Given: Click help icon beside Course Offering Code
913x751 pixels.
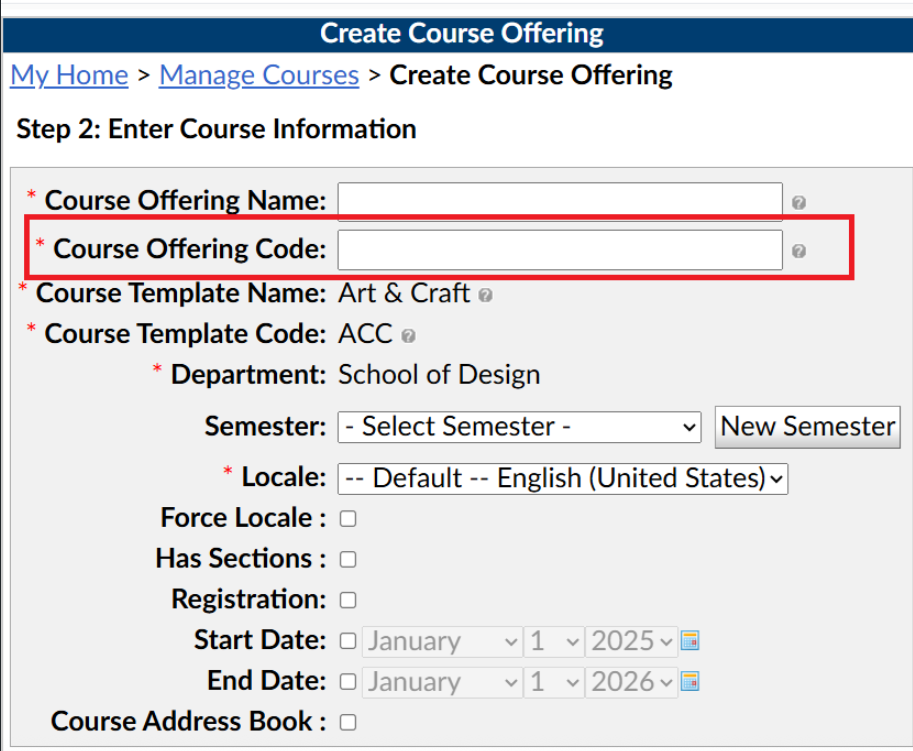Looking at the screenshot, I should point(799,251).
